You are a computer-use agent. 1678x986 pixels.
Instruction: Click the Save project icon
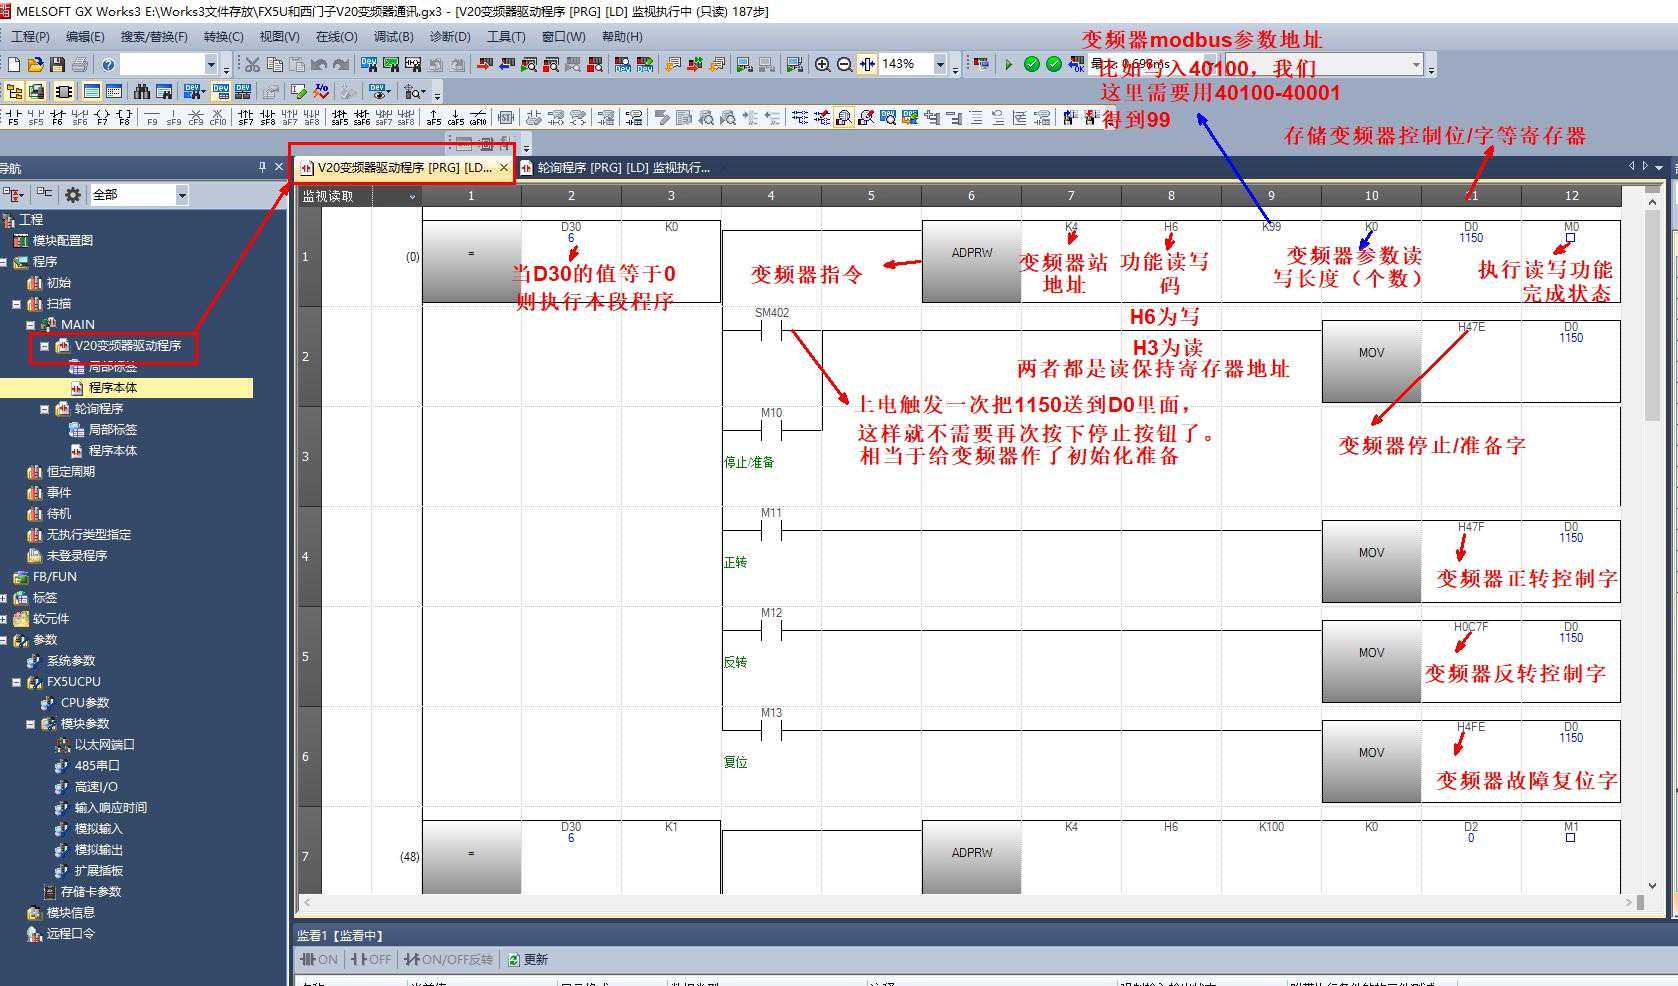pos(57,65)
